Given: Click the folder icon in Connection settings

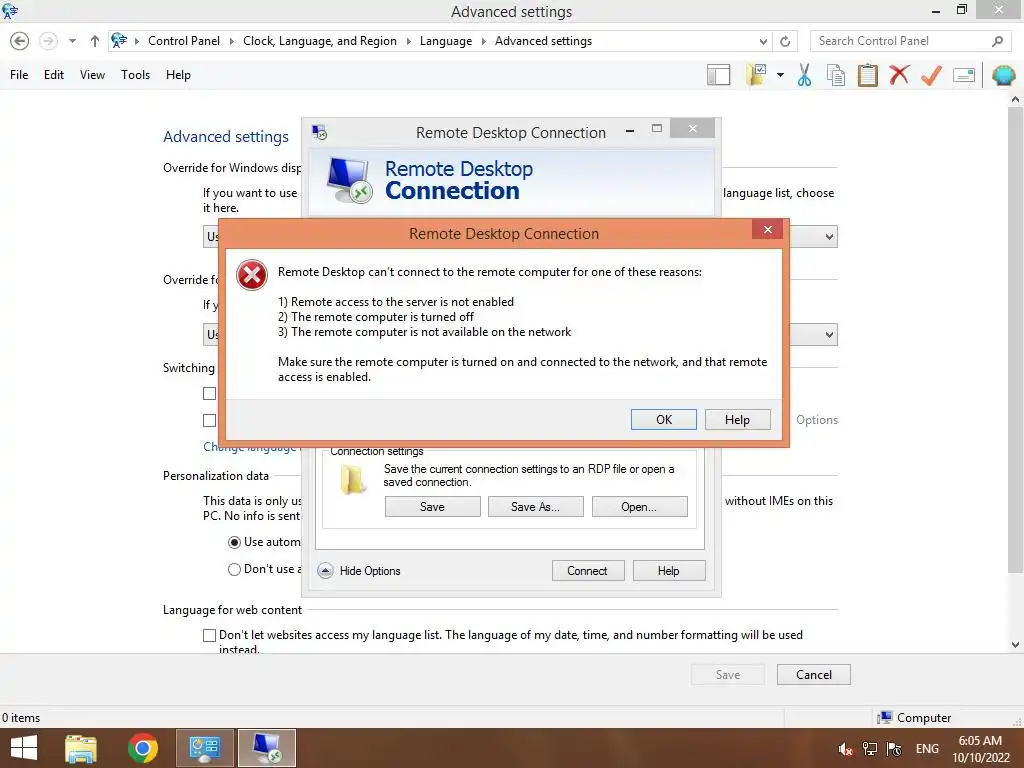Looking at the screenshot, I should (x=353, y=481).
